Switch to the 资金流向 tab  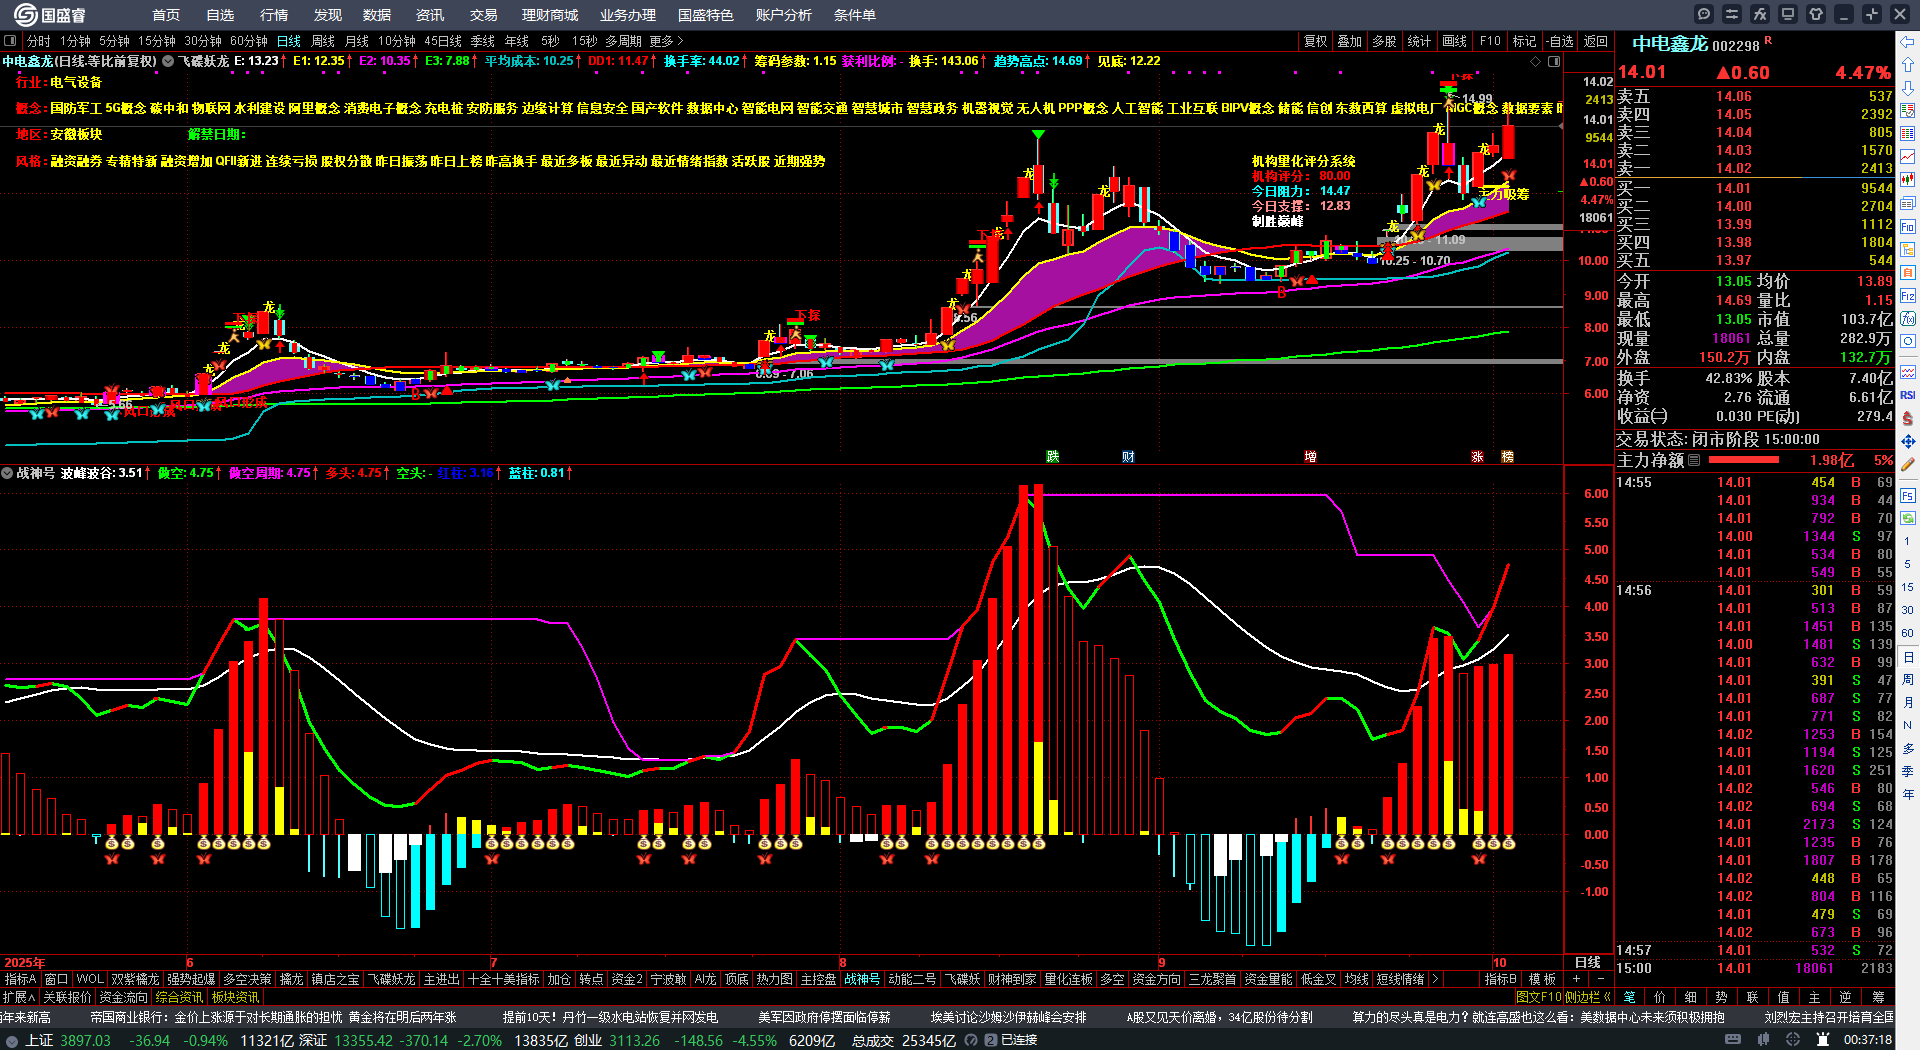[x=123, y=997]
